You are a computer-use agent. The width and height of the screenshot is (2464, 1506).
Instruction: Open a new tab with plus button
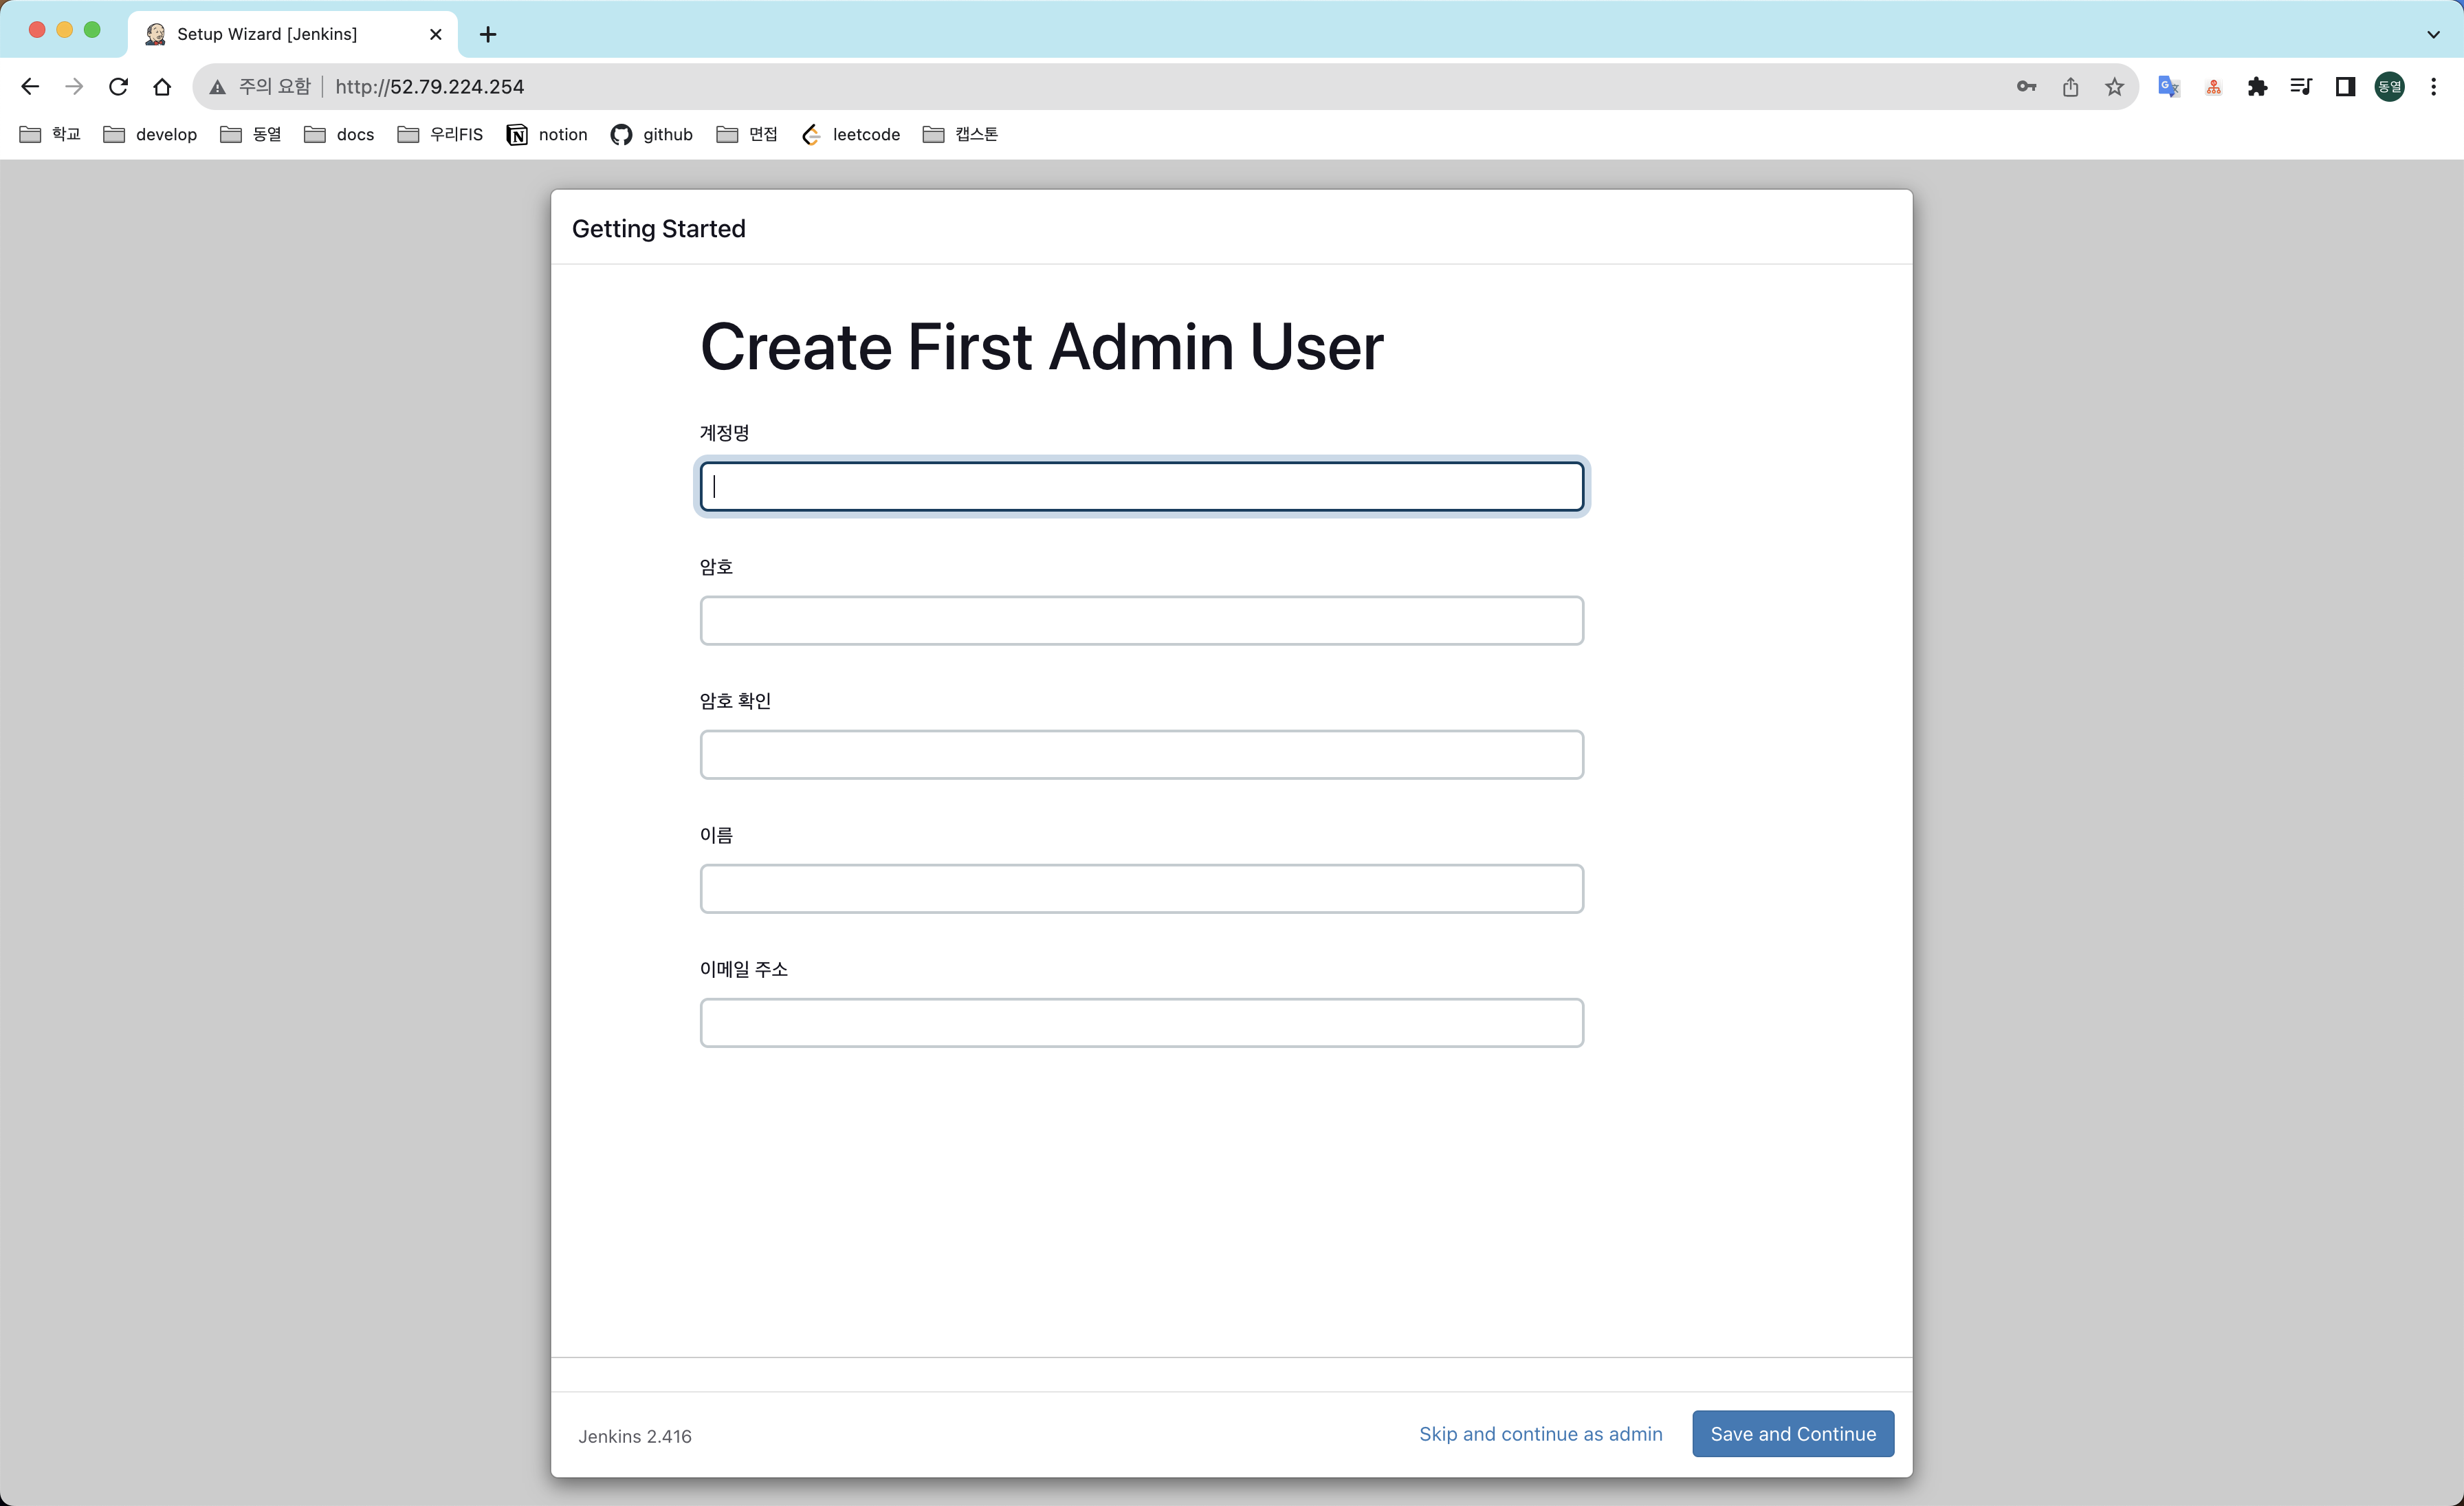click(x=487, y=34)
